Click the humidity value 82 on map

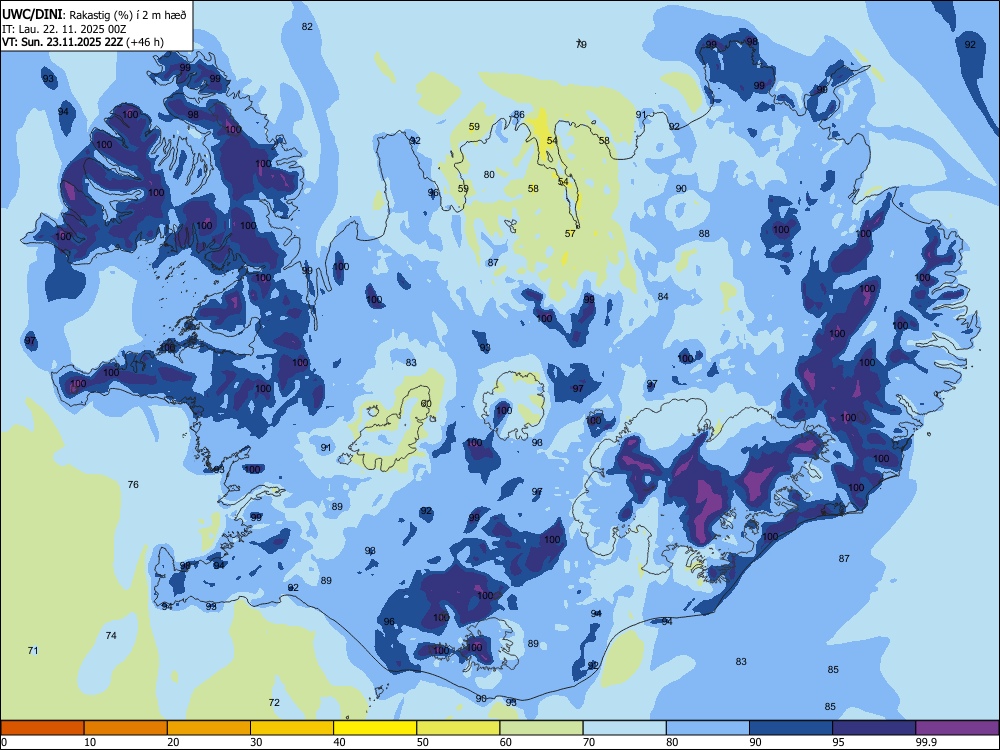307,26
